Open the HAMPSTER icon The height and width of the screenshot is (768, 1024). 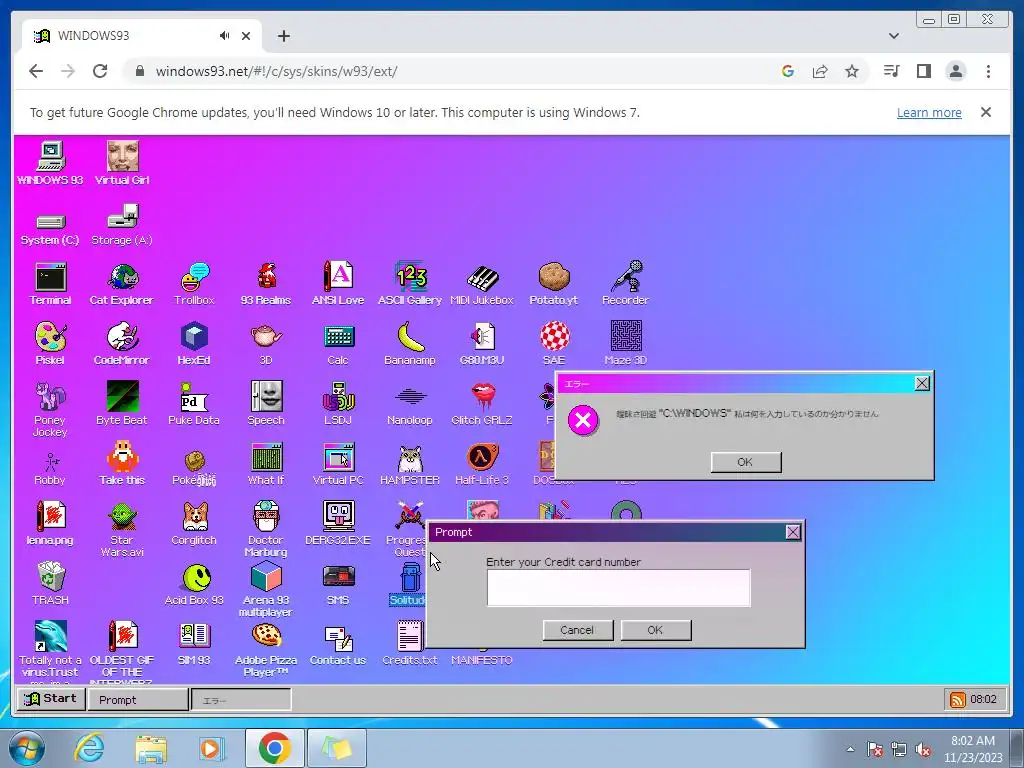pos(410,464)
